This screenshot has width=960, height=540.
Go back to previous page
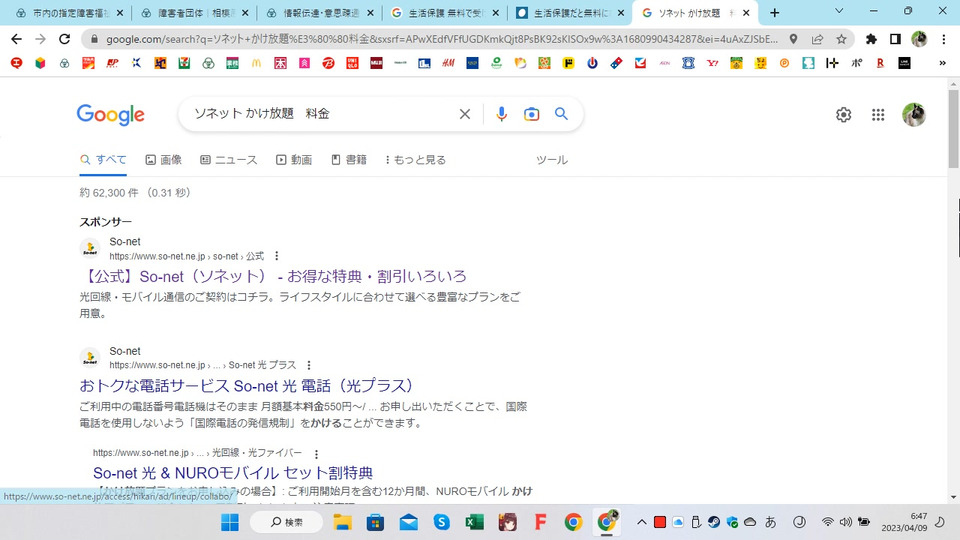point(17,39)
